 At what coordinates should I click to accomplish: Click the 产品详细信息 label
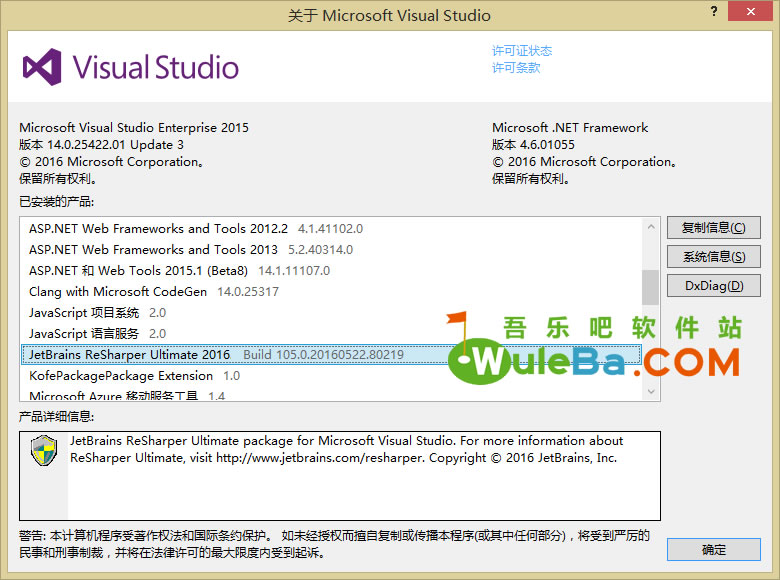[56, 416]
